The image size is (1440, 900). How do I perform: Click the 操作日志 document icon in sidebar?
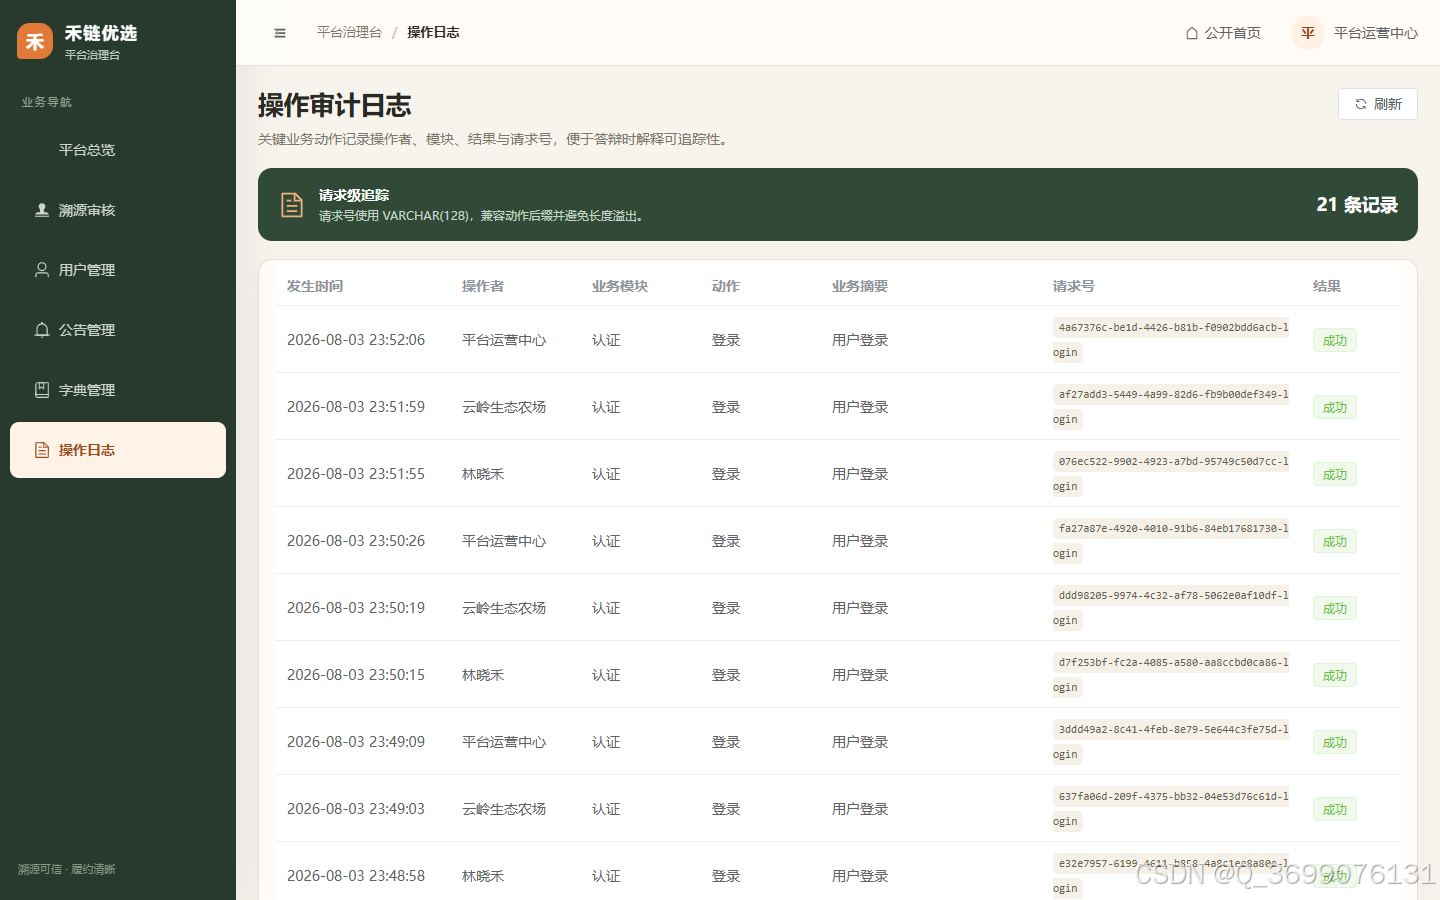pos(42,450)
